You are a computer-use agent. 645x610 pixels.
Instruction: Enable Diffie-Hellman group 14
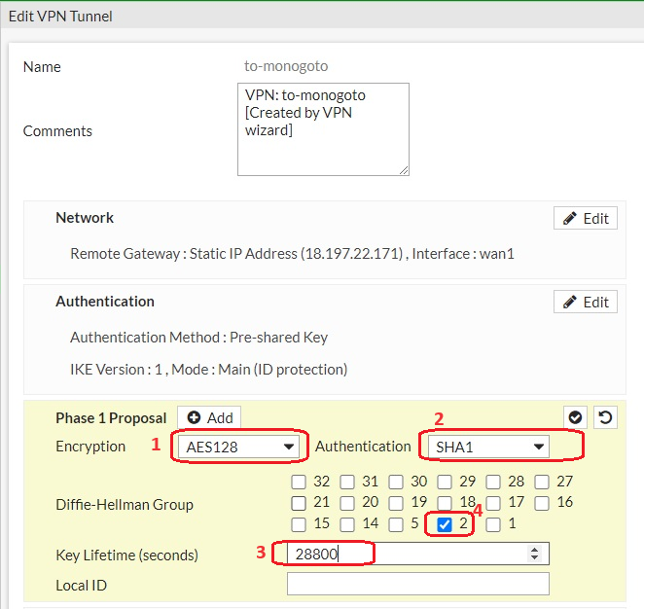coord(348,525)
